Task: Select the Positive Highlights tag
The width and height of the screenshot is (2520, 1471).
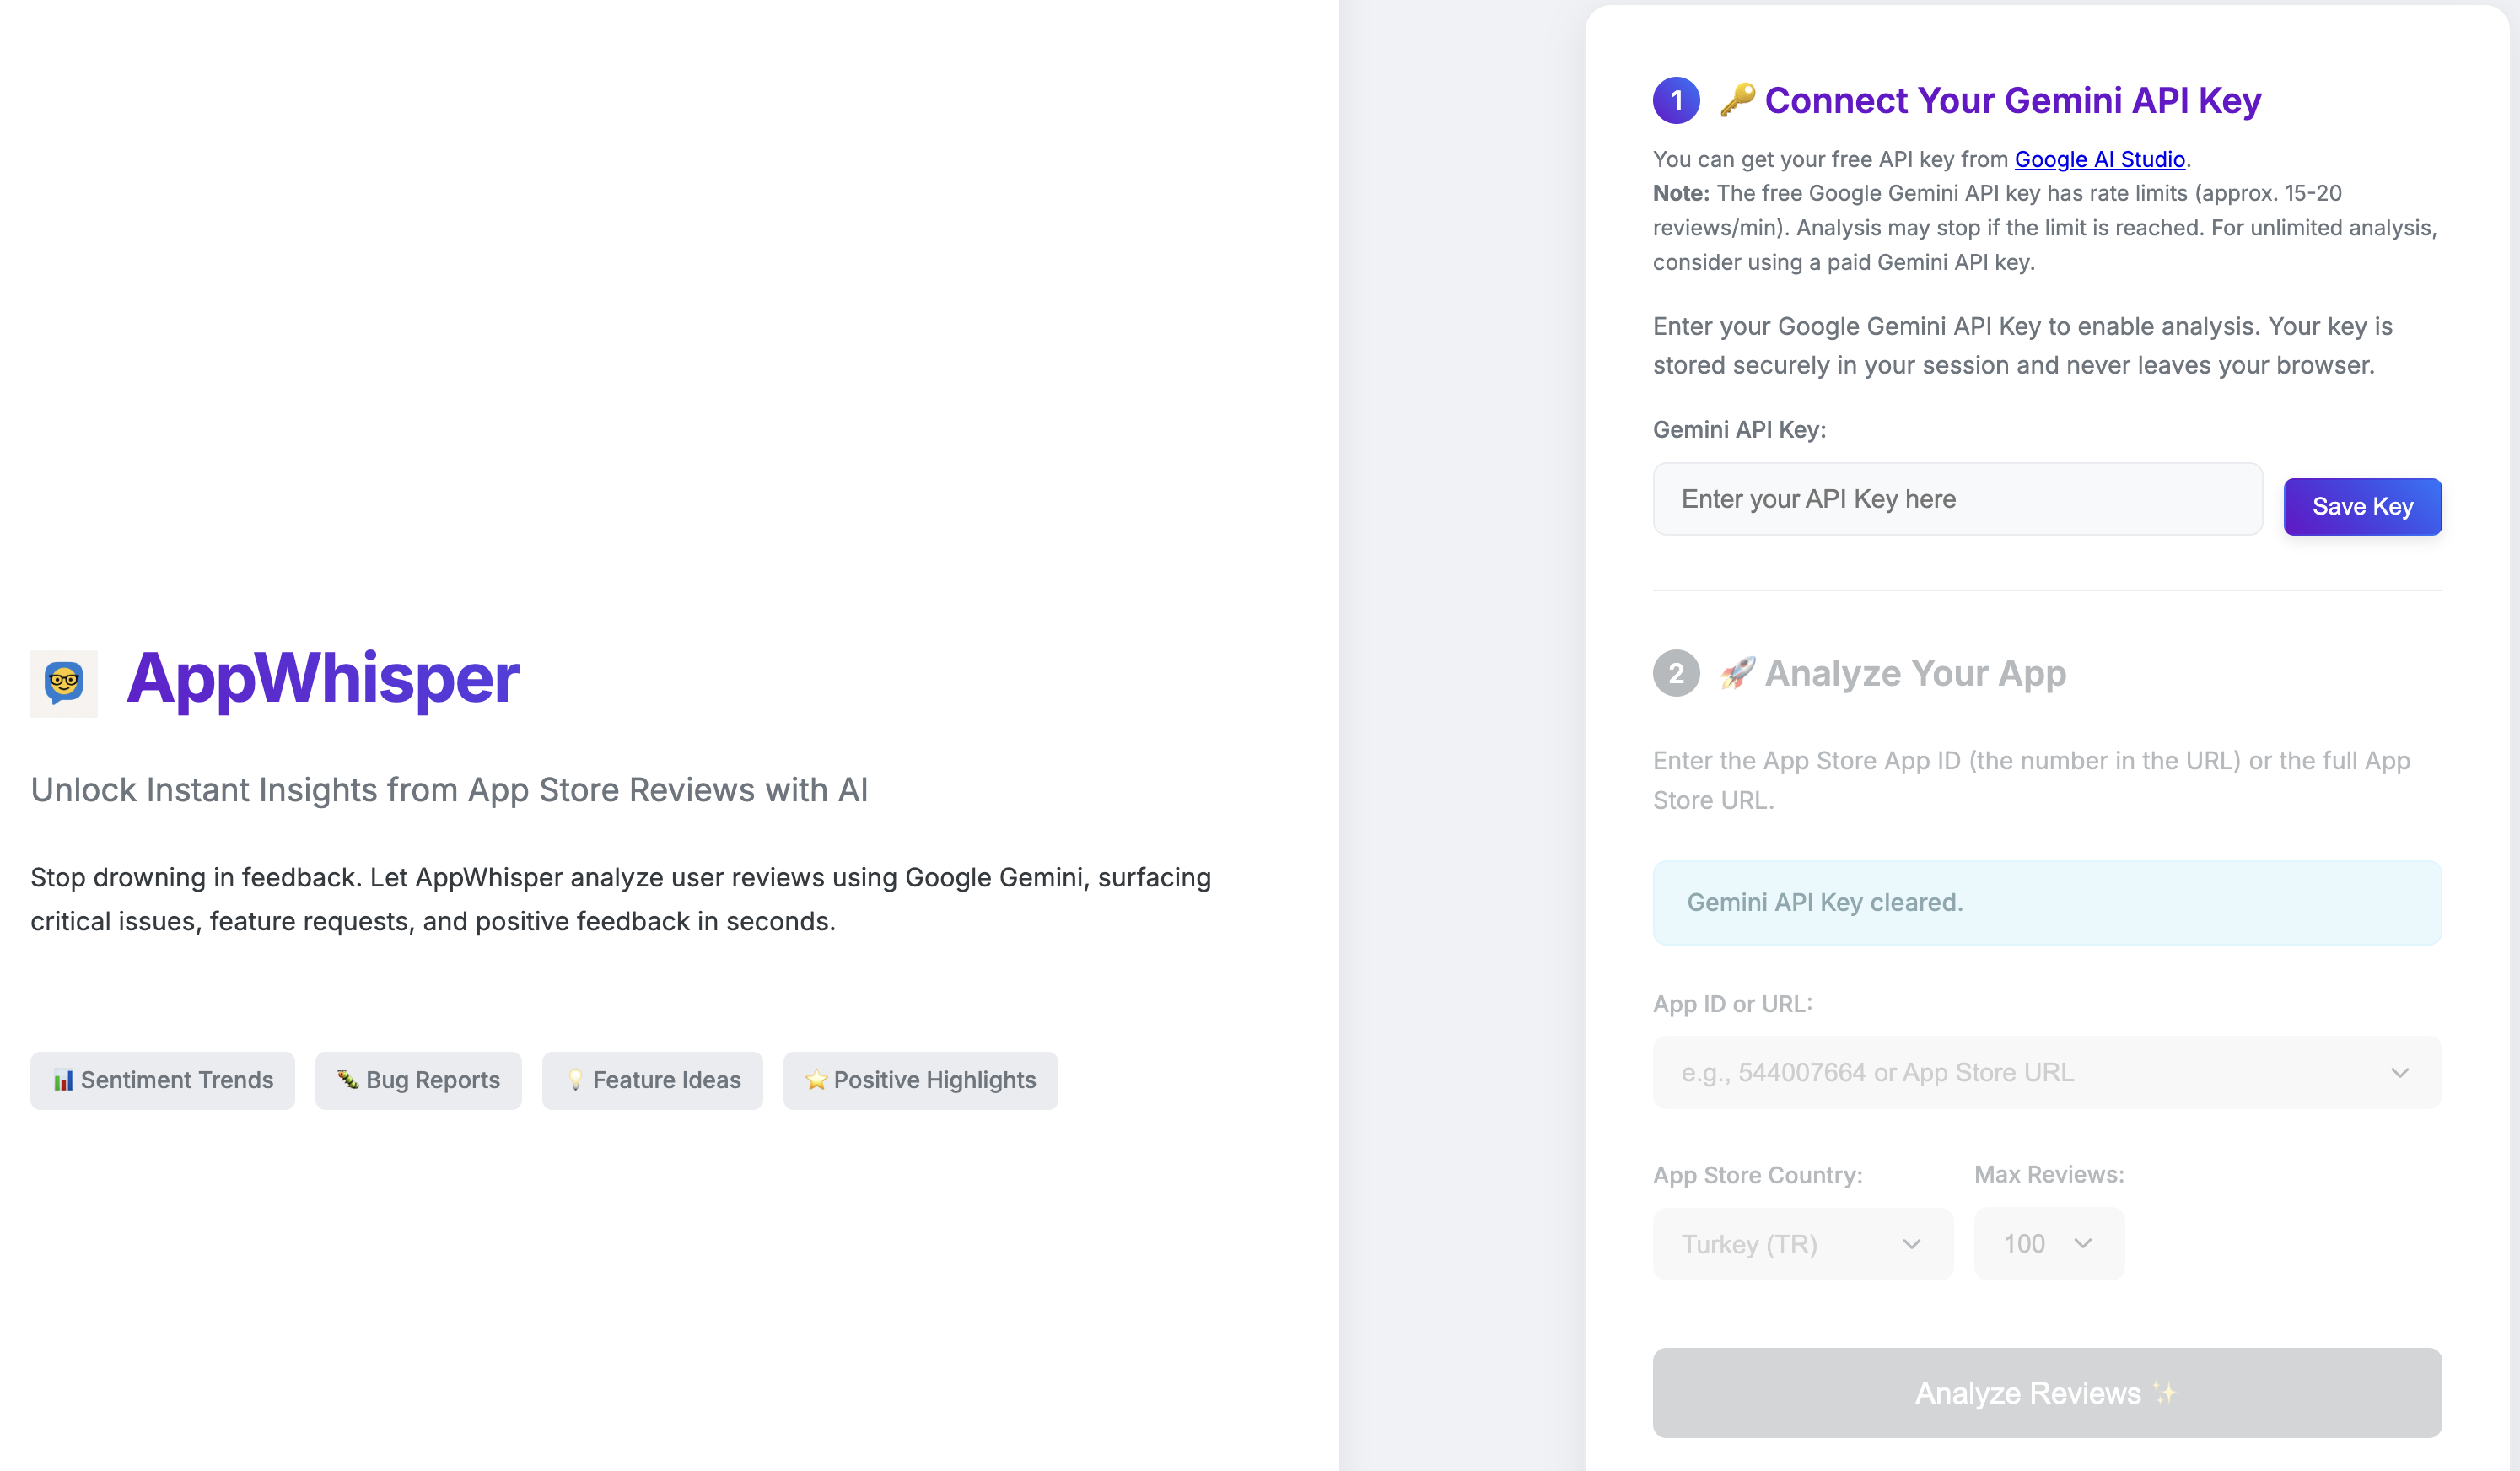Action: click(x=920, y=1080)
